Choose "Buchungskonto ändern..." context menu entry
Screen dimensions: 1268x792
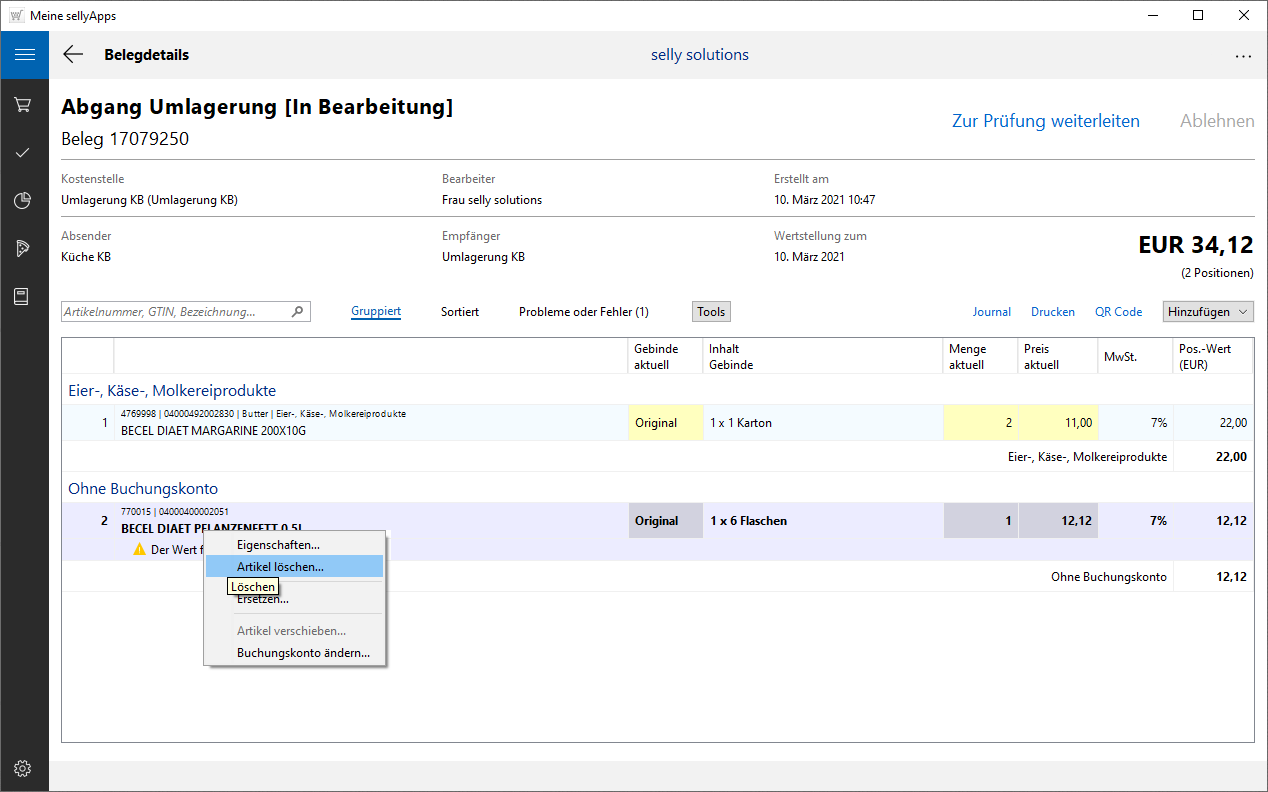[303, 653]
